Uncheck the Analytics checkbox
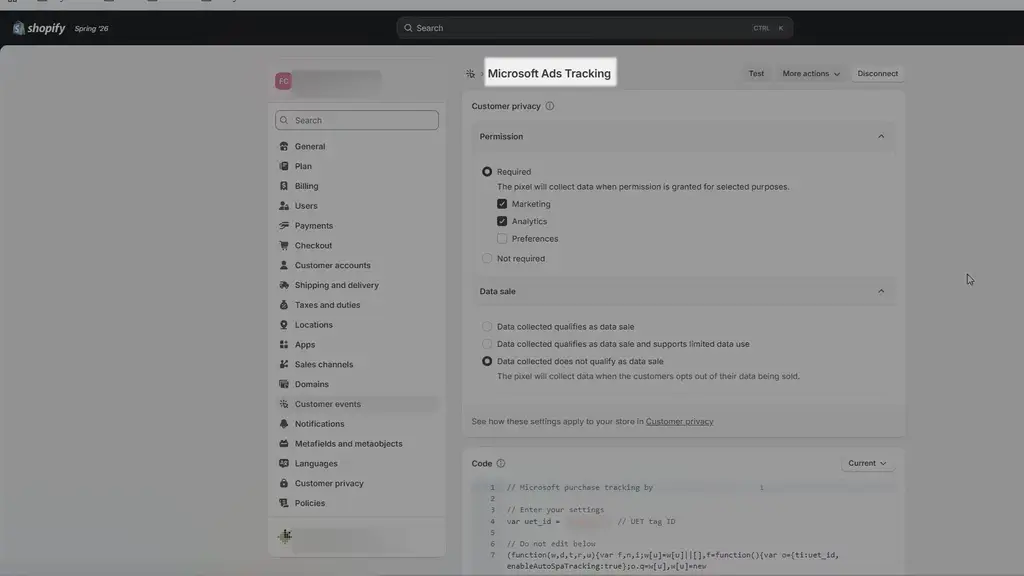This screenshot has height=576, width=1024. pyautogui.click(x=502, y=221)
